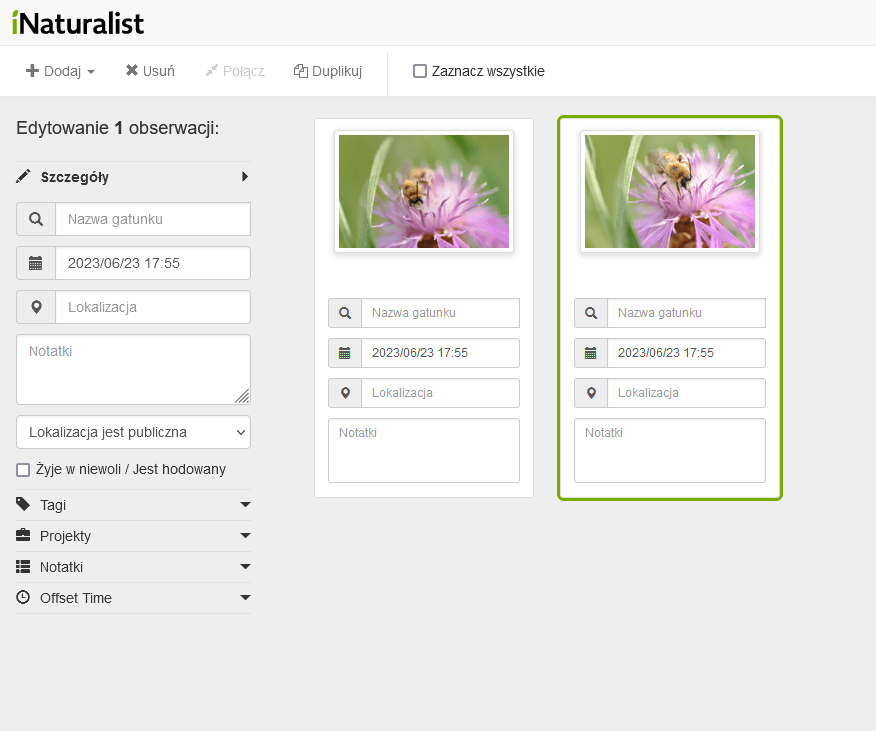
Task: Click the calendar icon in the left sidebar
Action: pyautogui.click(x=36, y=263)
